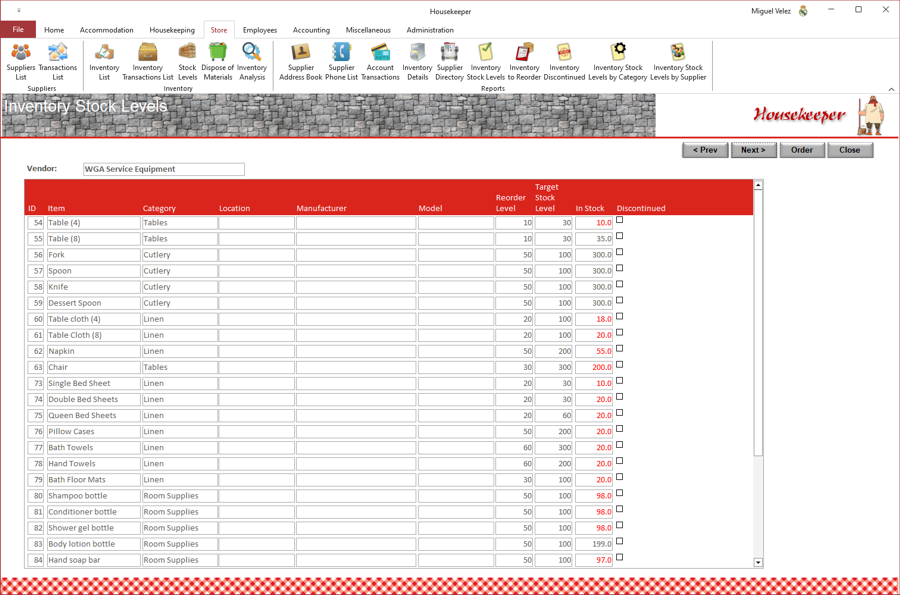900x595 pixels.
Task: Switch to the Accommodation tab
Action: pyautogui.click(x=106, y=30)
